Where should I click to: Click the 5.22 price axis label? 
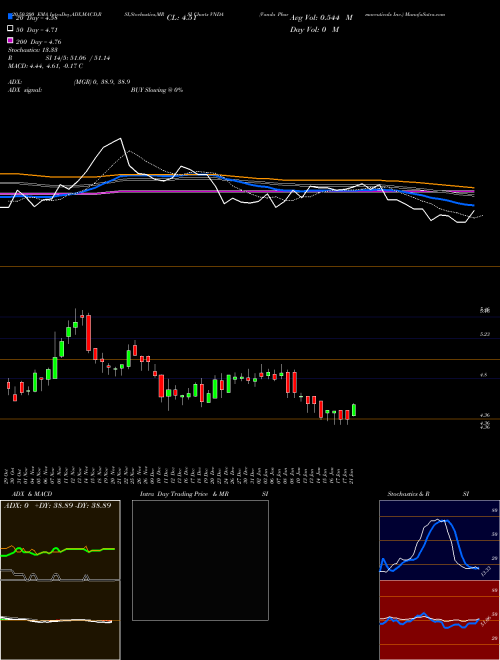(x=485, y=334)
